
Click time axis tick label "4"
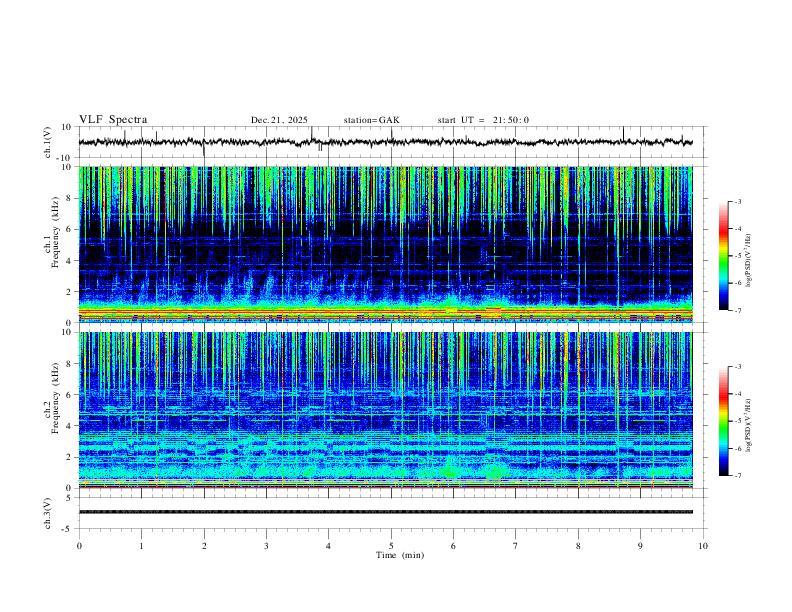pos(328,546)
